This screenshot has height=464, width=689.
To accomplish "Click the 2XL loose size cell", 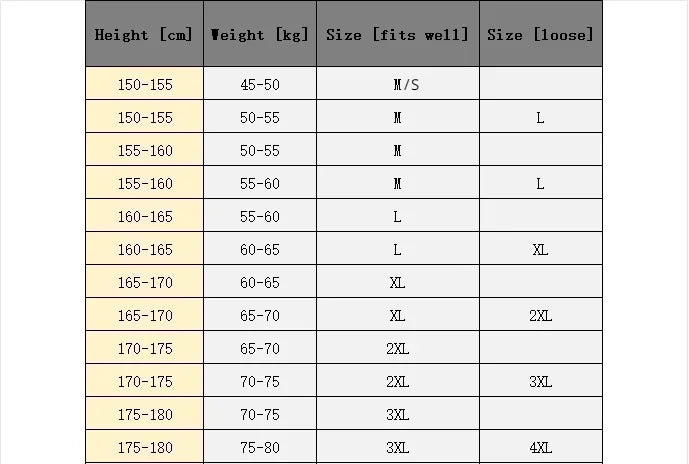I will coord(541,315).
